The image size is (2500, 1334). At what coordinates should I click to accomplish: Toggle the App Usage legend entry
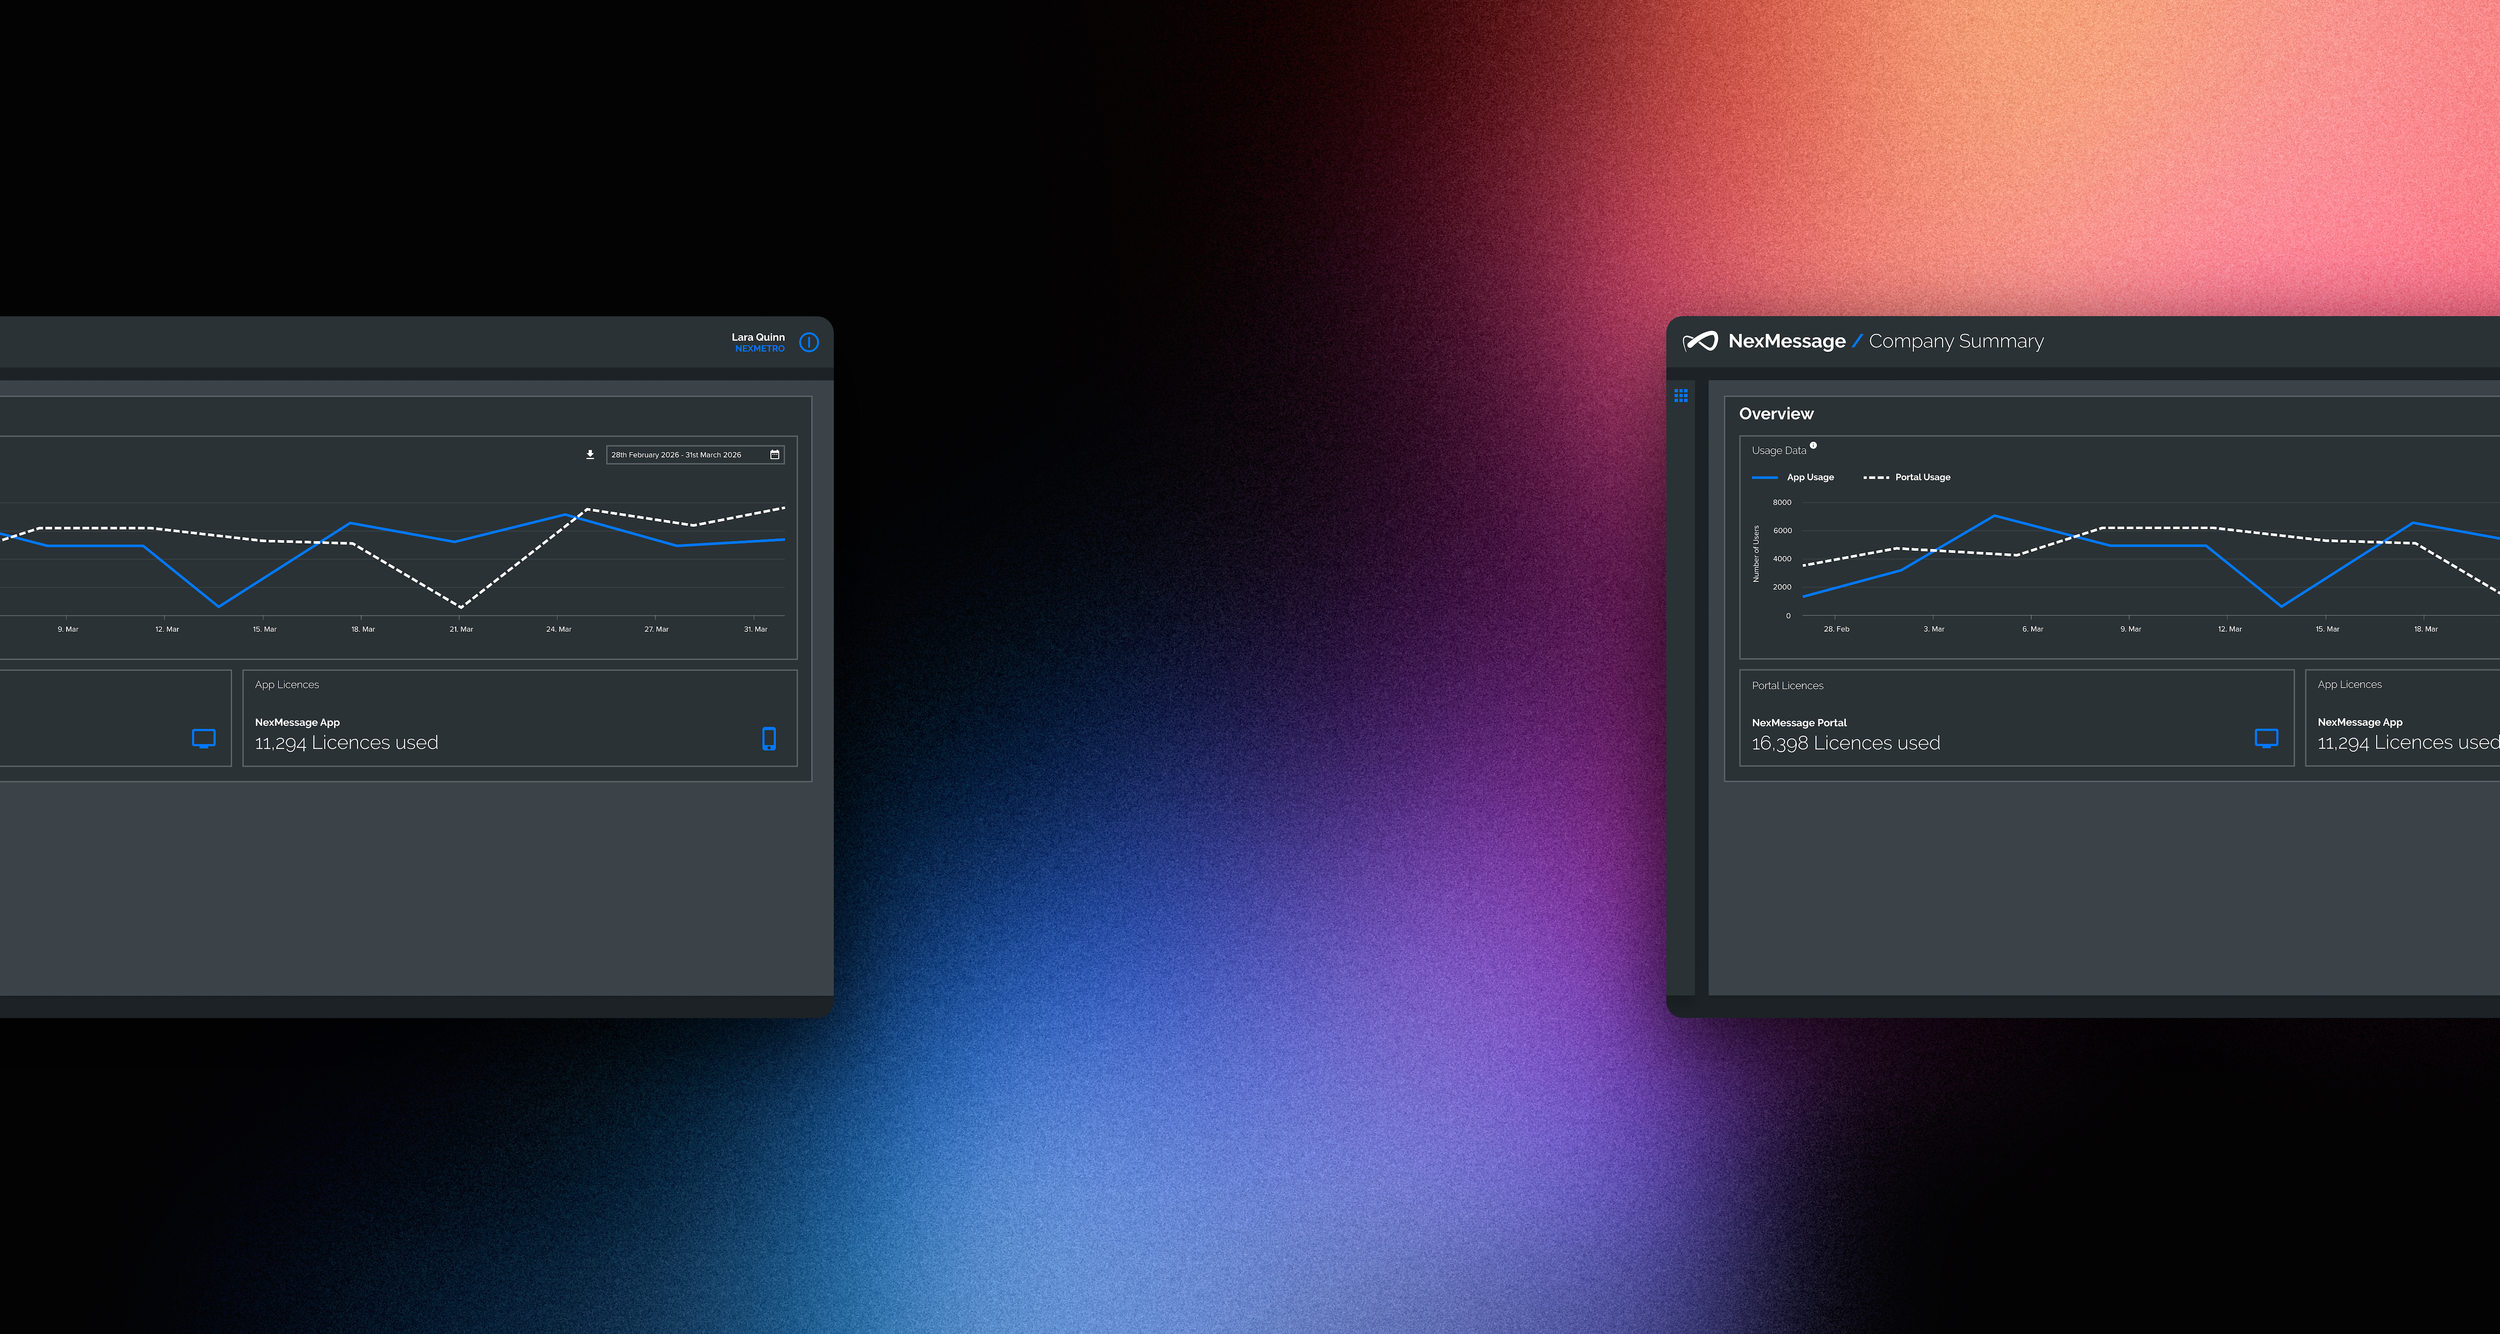[x=1793, y=477]
